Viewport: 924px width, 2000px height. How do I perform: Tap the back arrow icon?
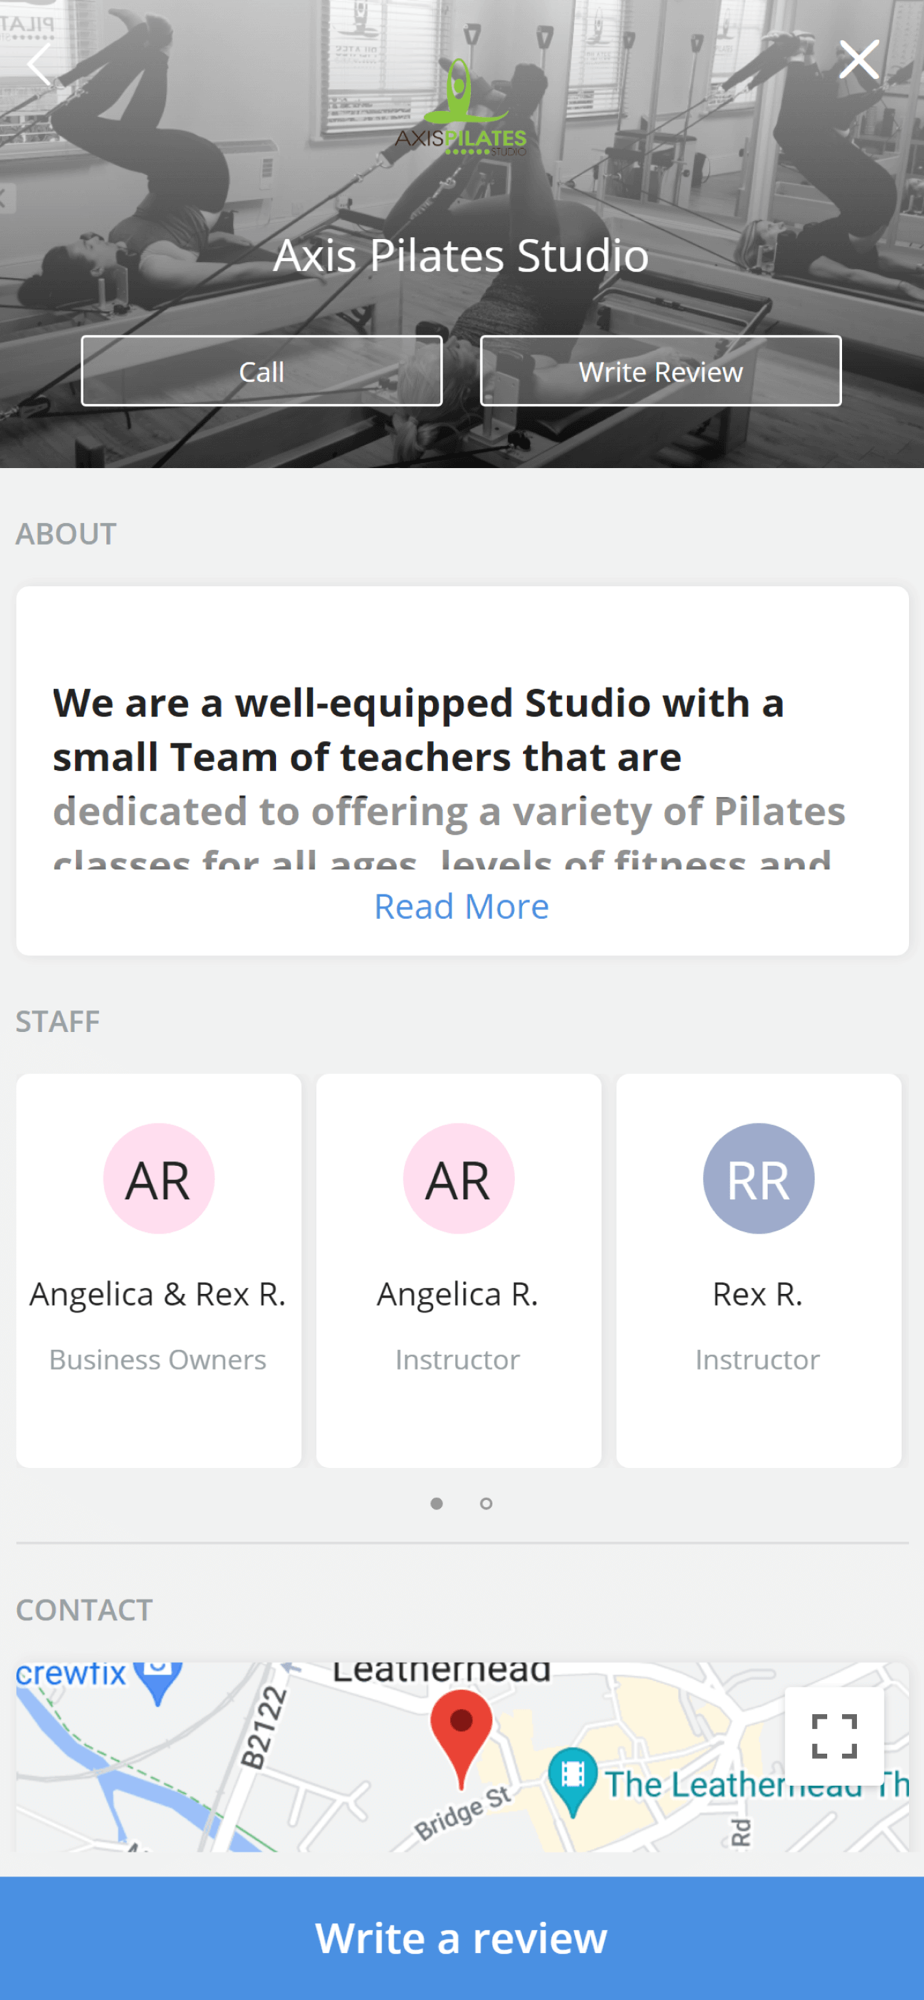(x=39, y=64)
